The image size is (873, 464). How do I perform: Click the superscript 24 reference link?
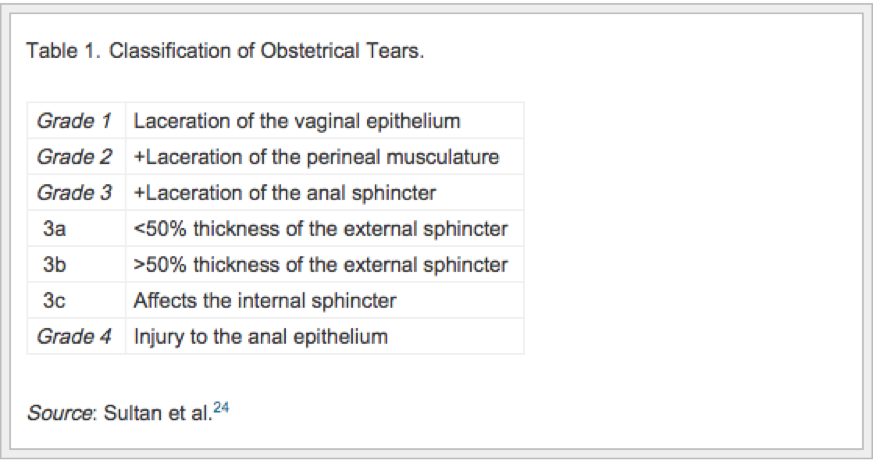coord(221,407)
